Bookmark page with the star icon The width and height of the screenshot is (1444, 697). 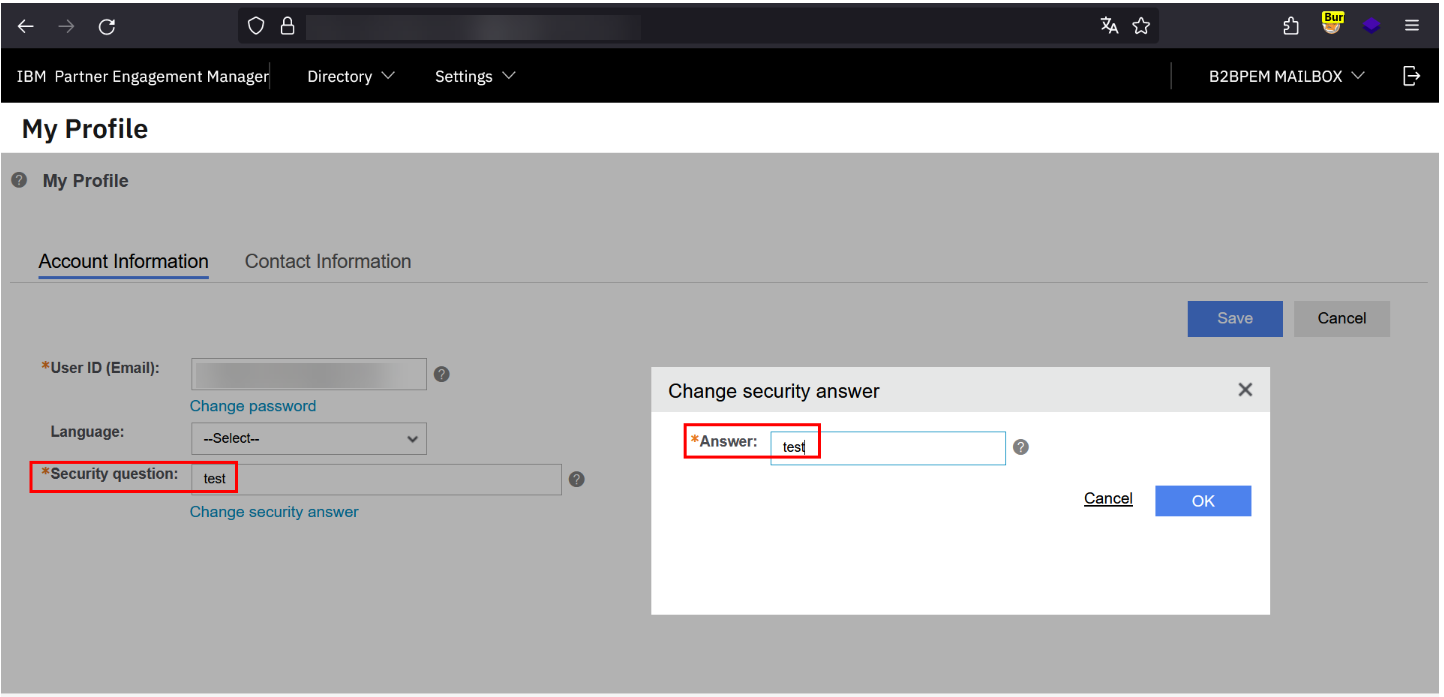tap(1141, 26)
